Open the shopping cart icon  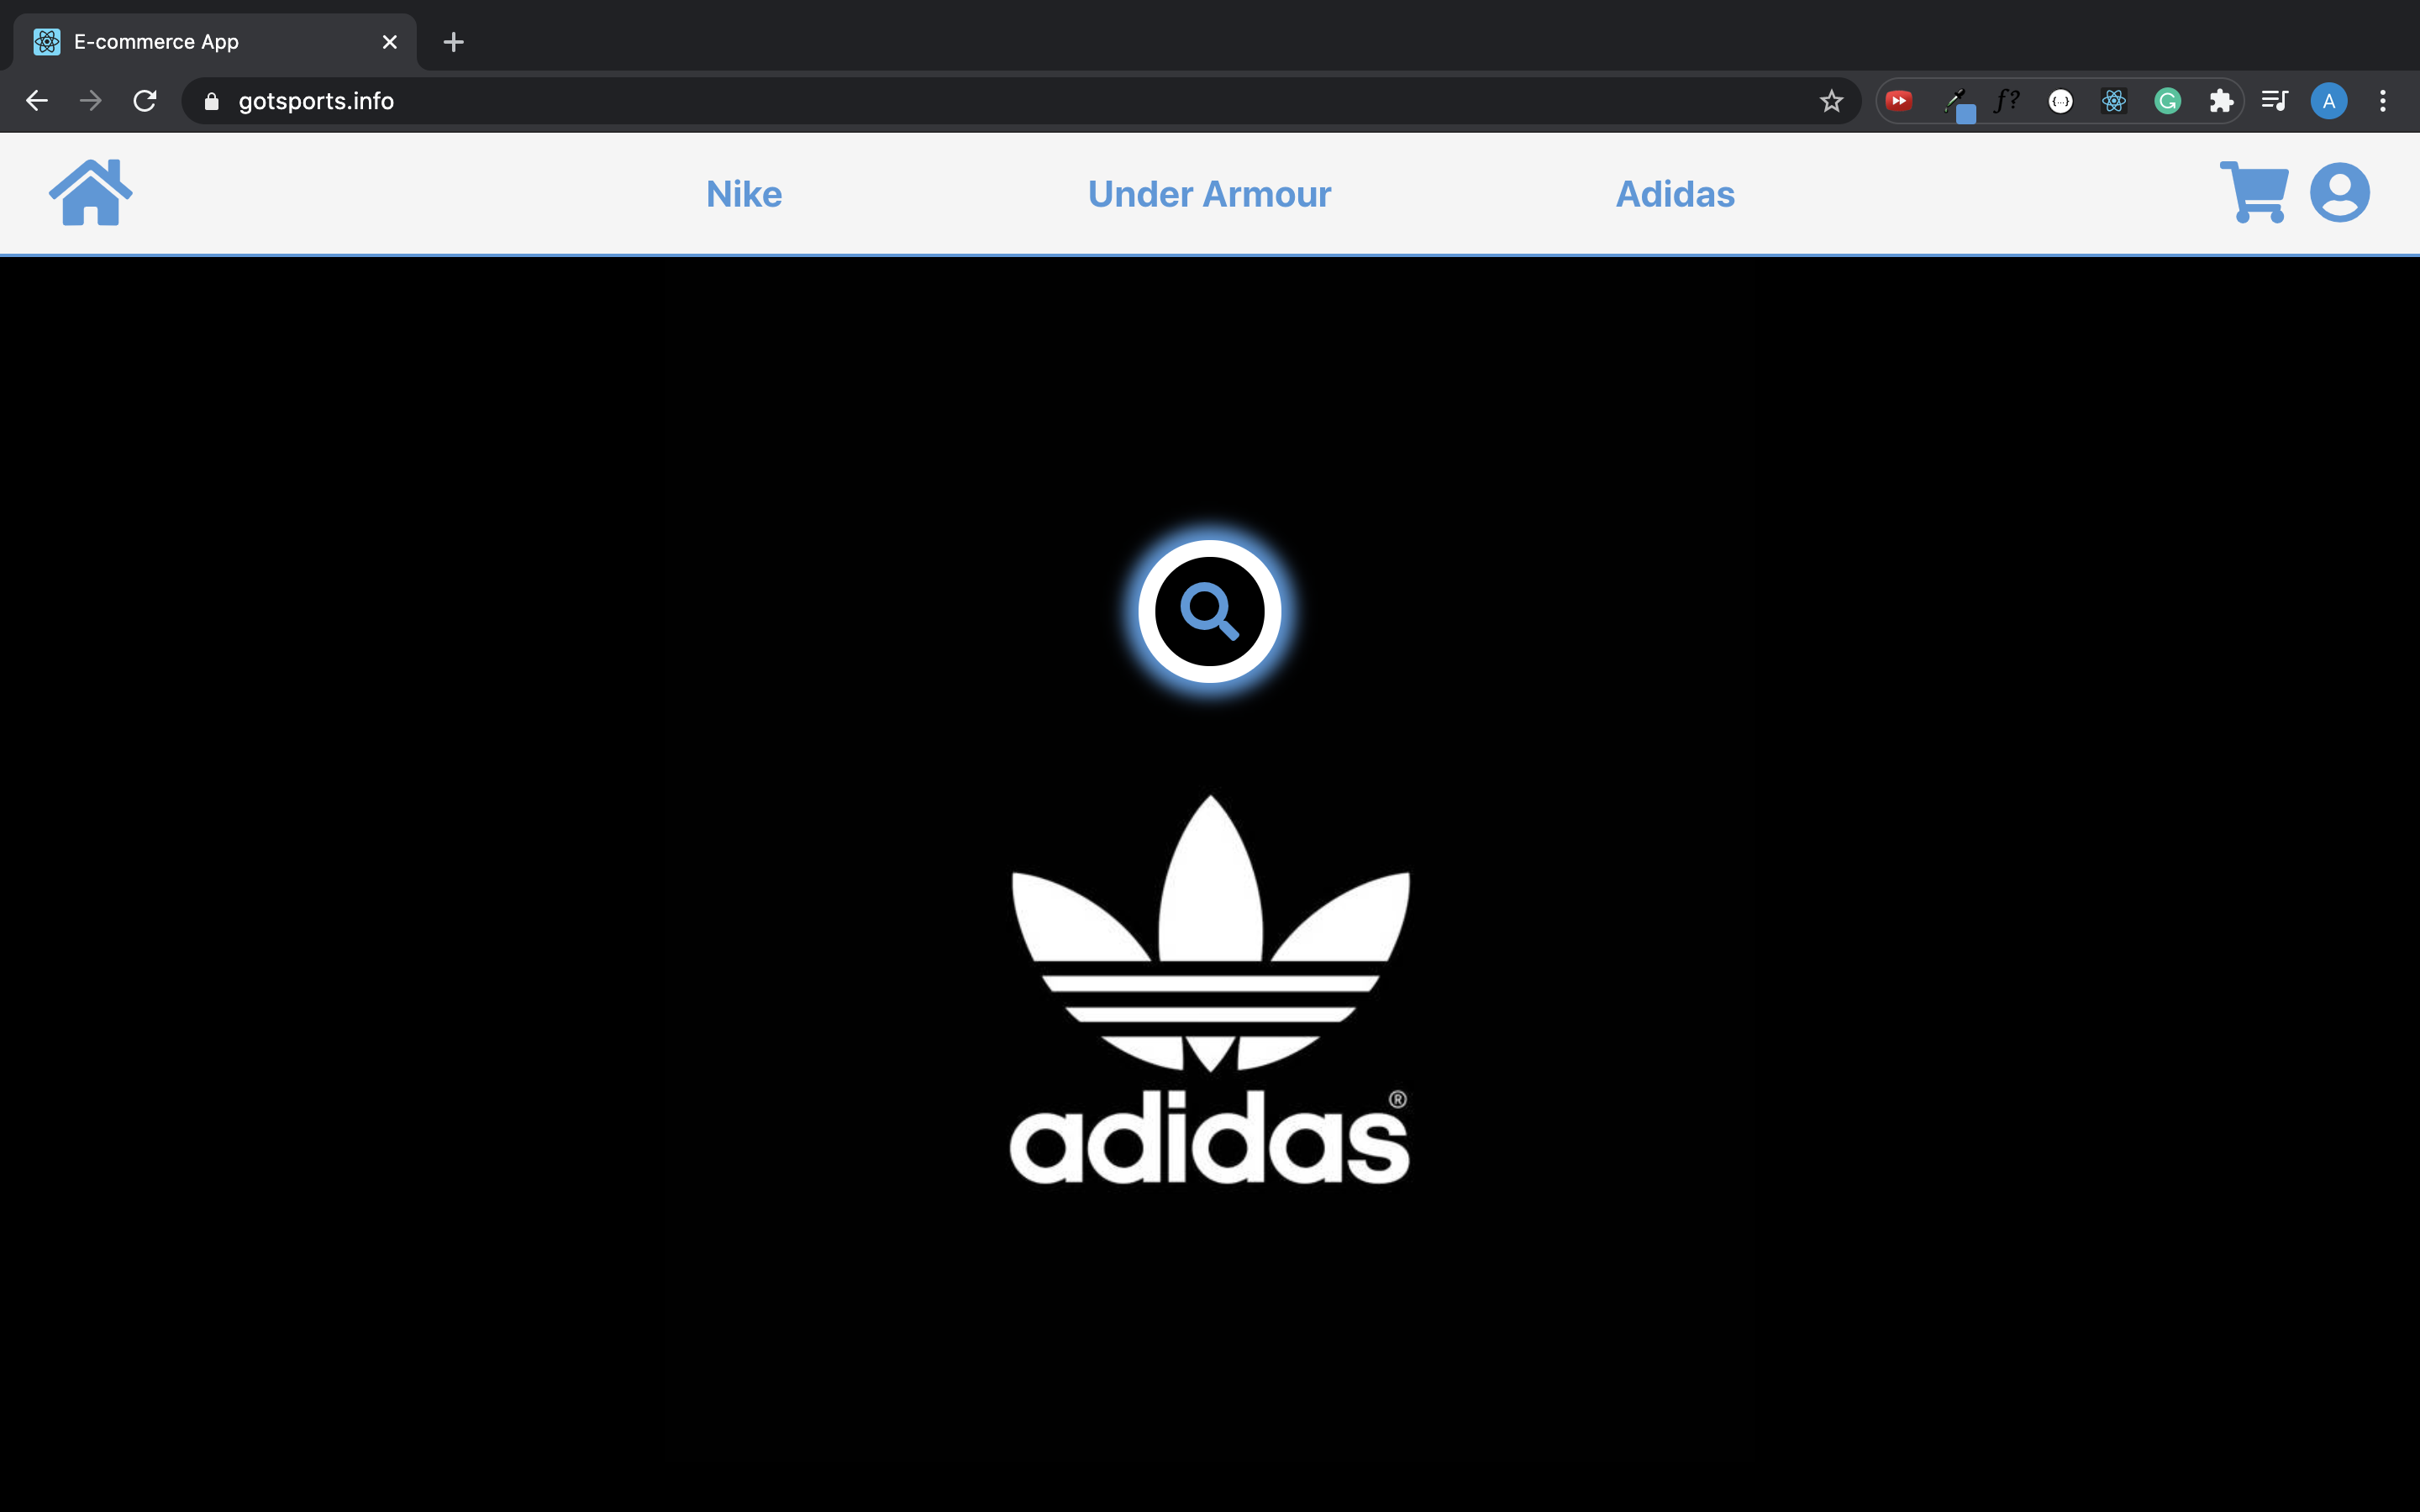[x=2255, y=191]
